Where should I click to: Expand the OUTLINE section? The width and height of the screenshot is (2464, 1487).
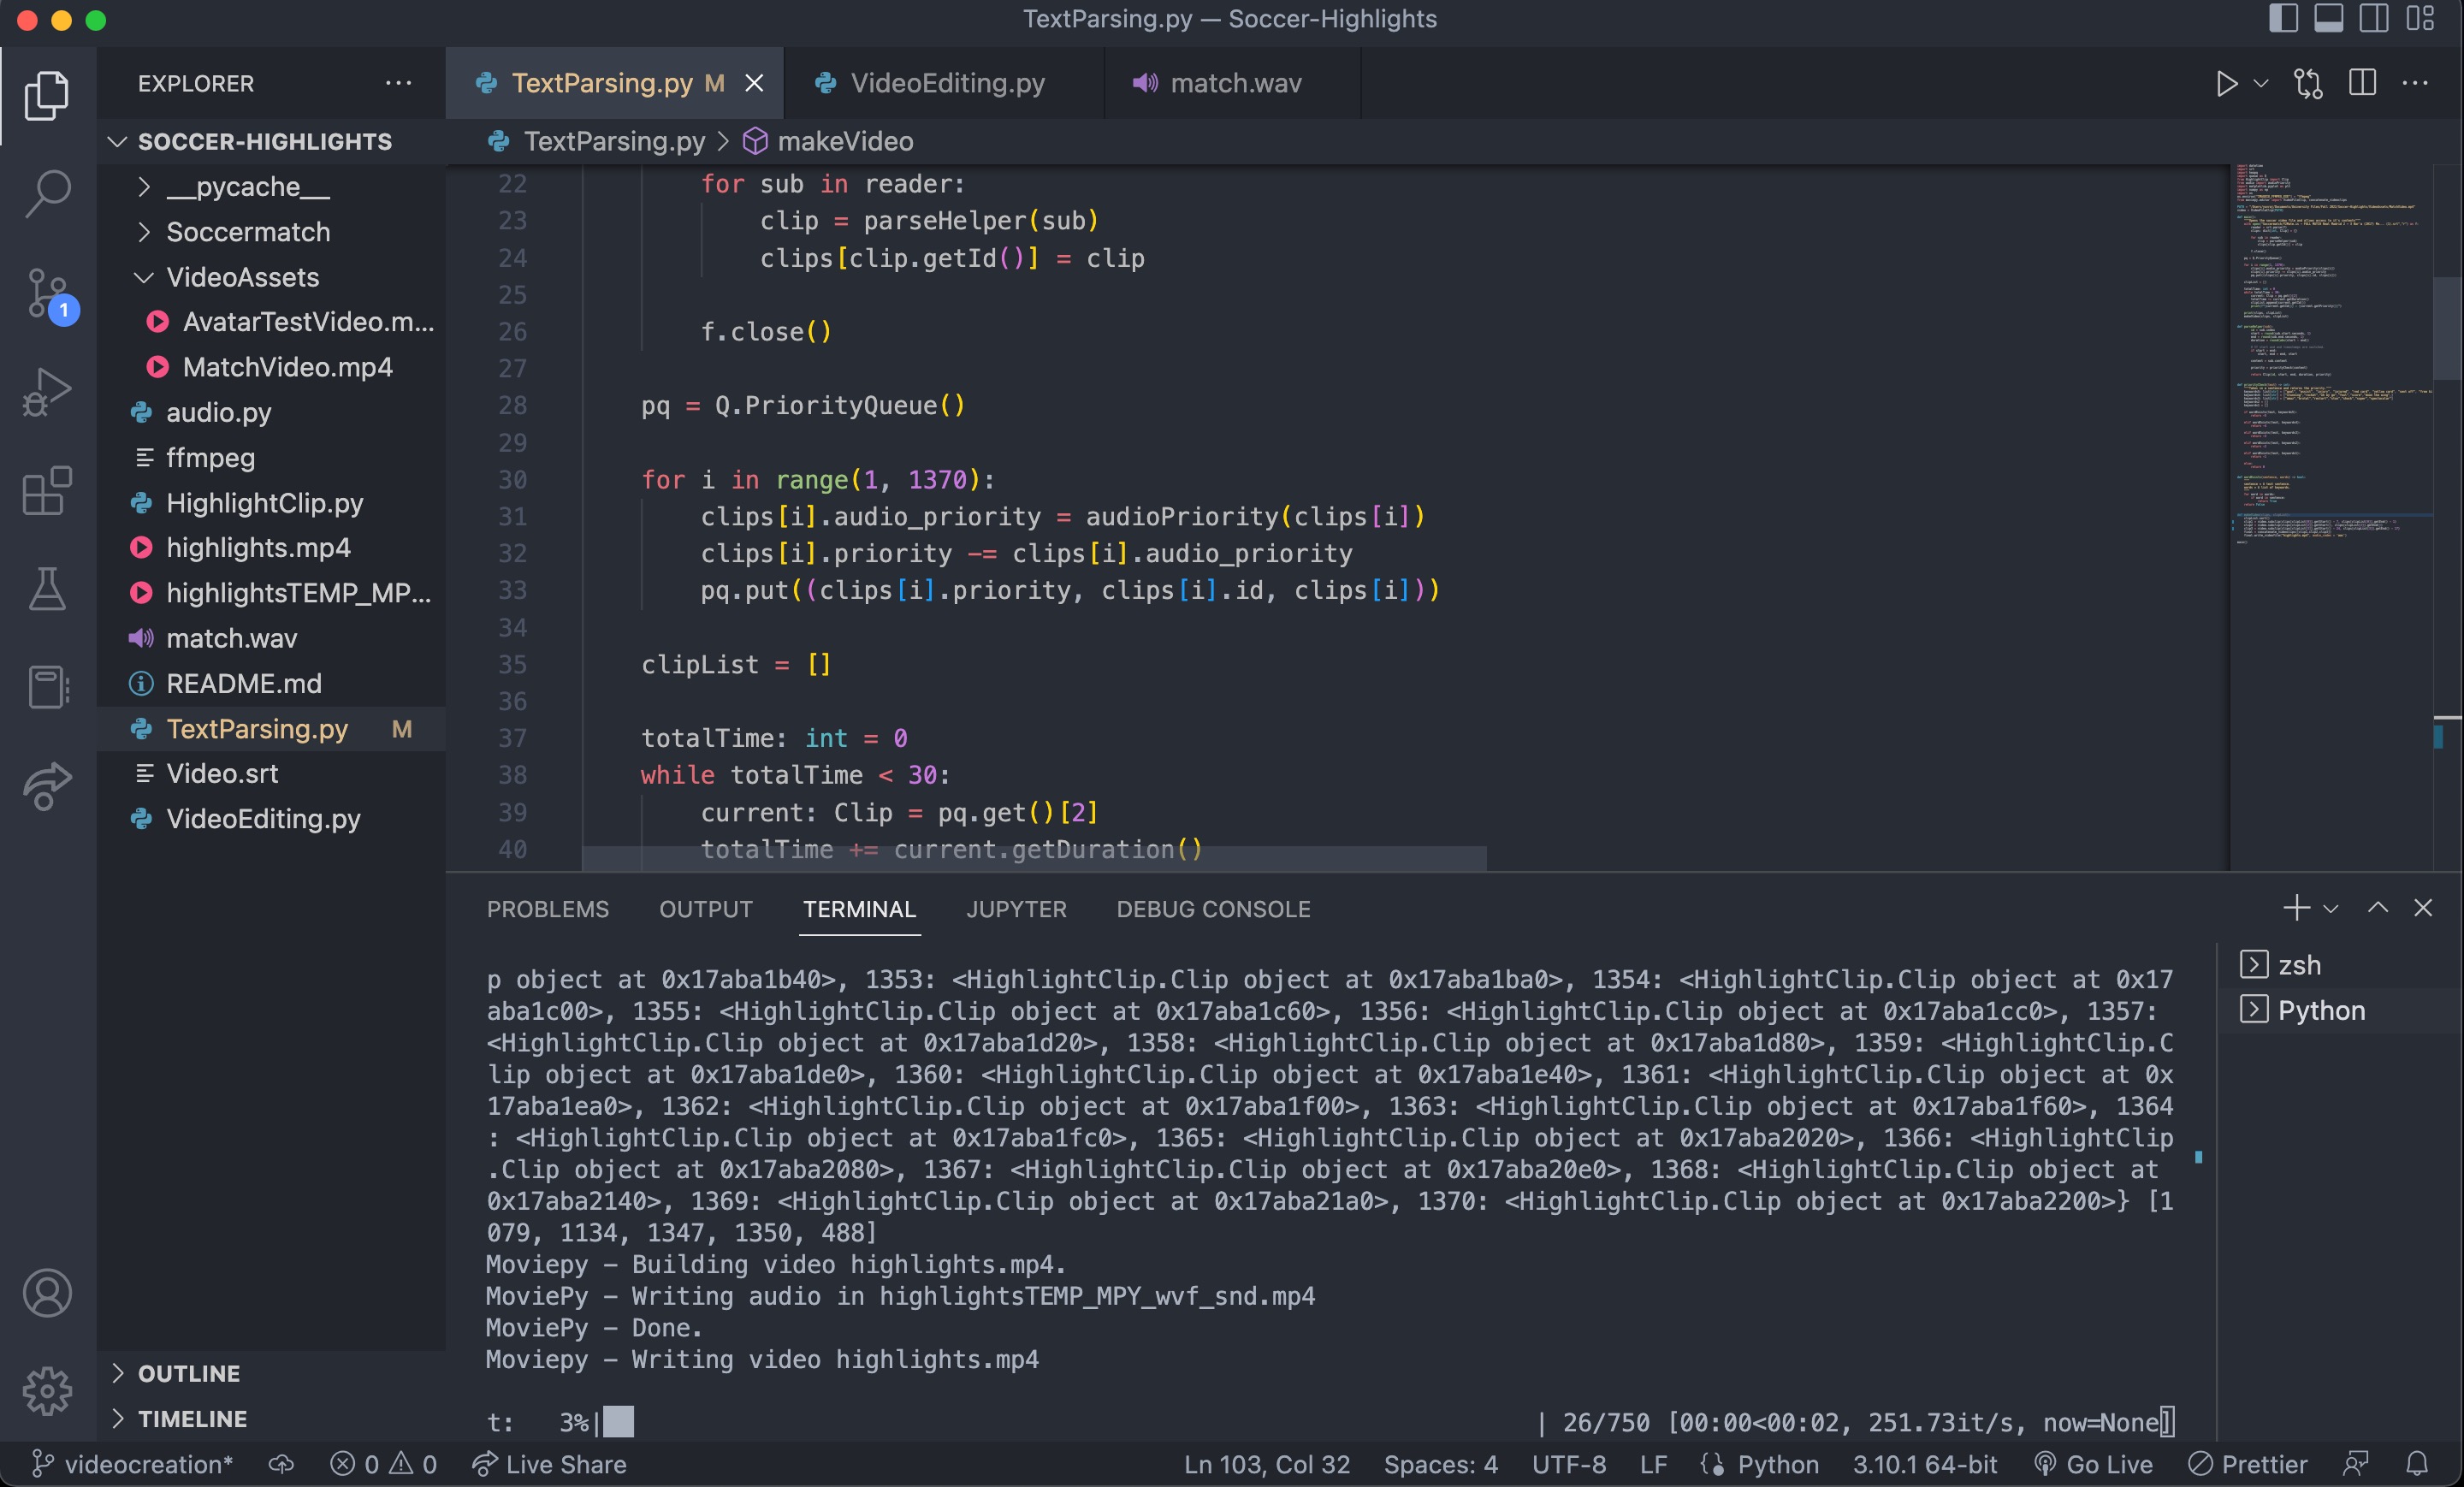tap(189, 1373)
